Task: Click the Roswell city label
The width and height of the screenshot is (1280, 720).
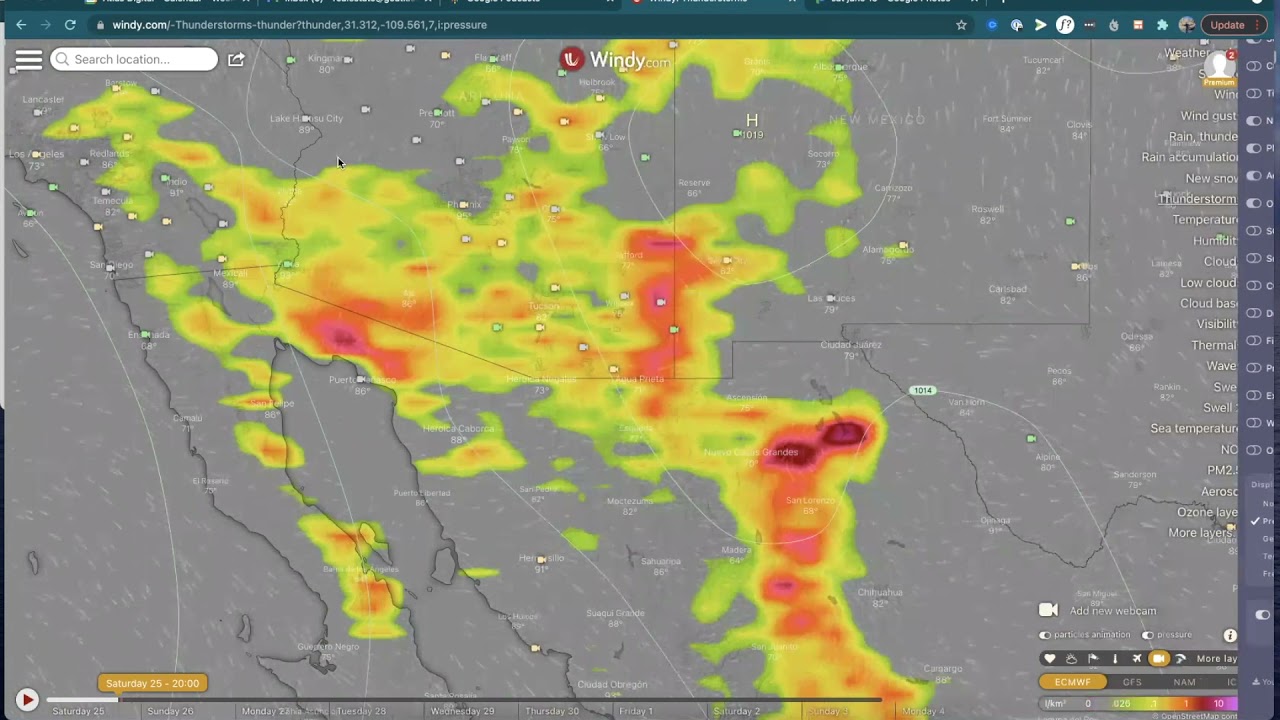Action: click(x=987, y=209)
